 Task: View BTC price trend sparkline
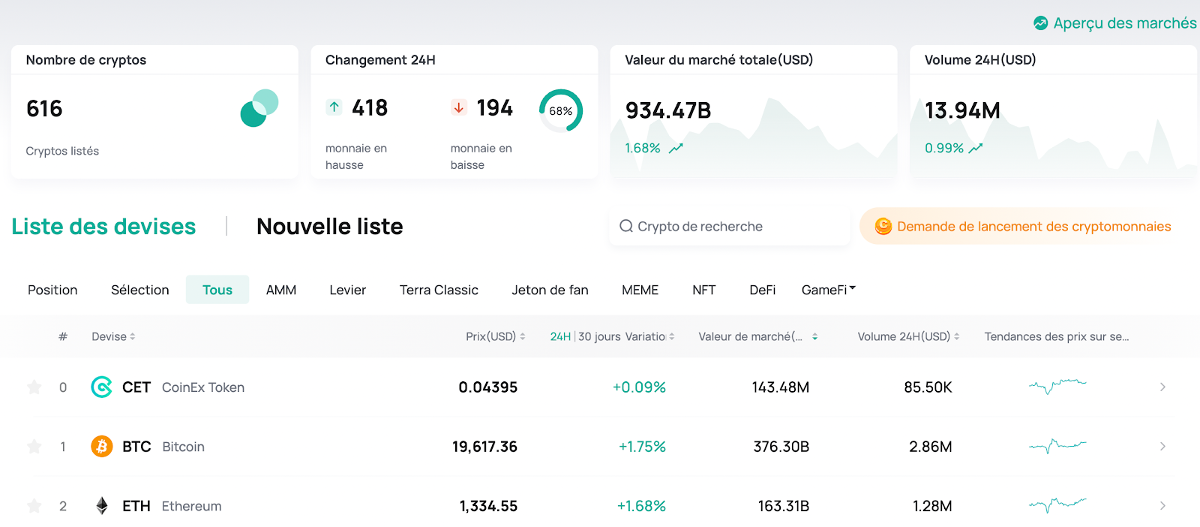(1058, 445)
